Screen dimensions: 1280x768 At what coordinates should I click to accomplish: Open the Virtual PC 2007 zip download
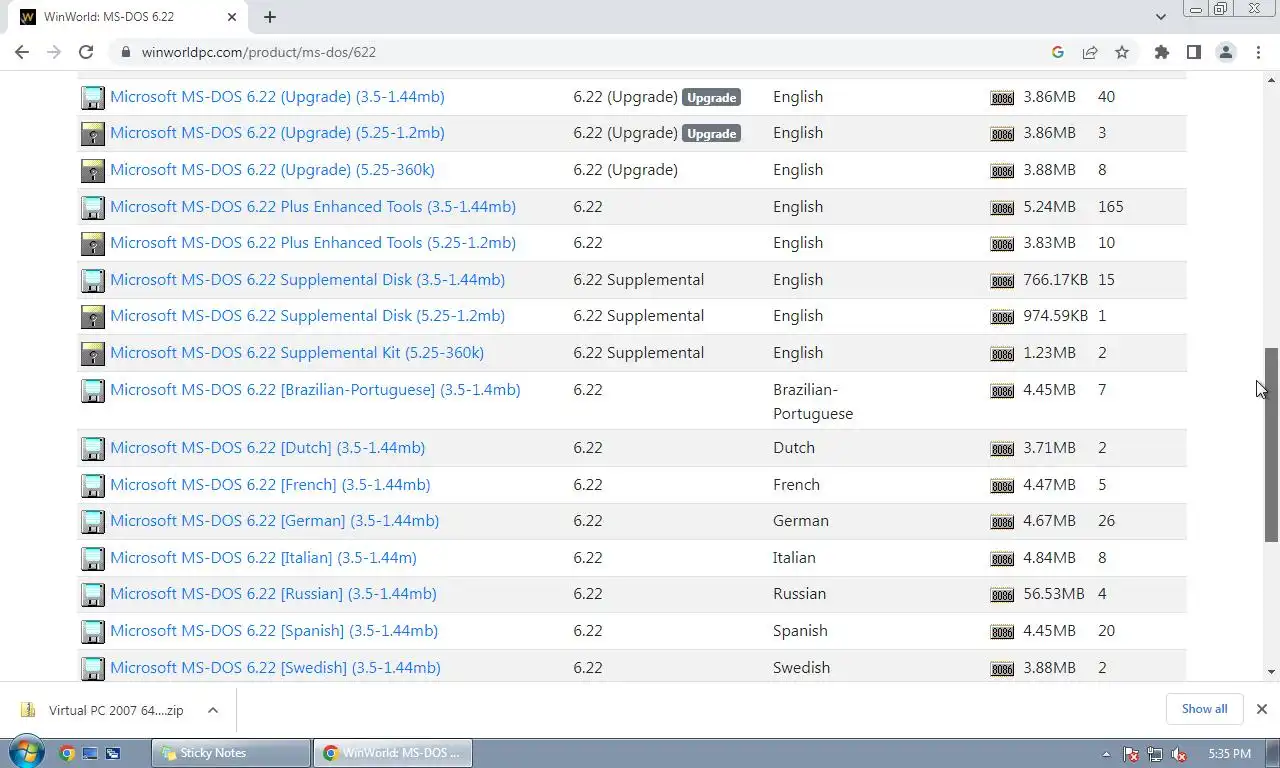[x=104, y=710]
